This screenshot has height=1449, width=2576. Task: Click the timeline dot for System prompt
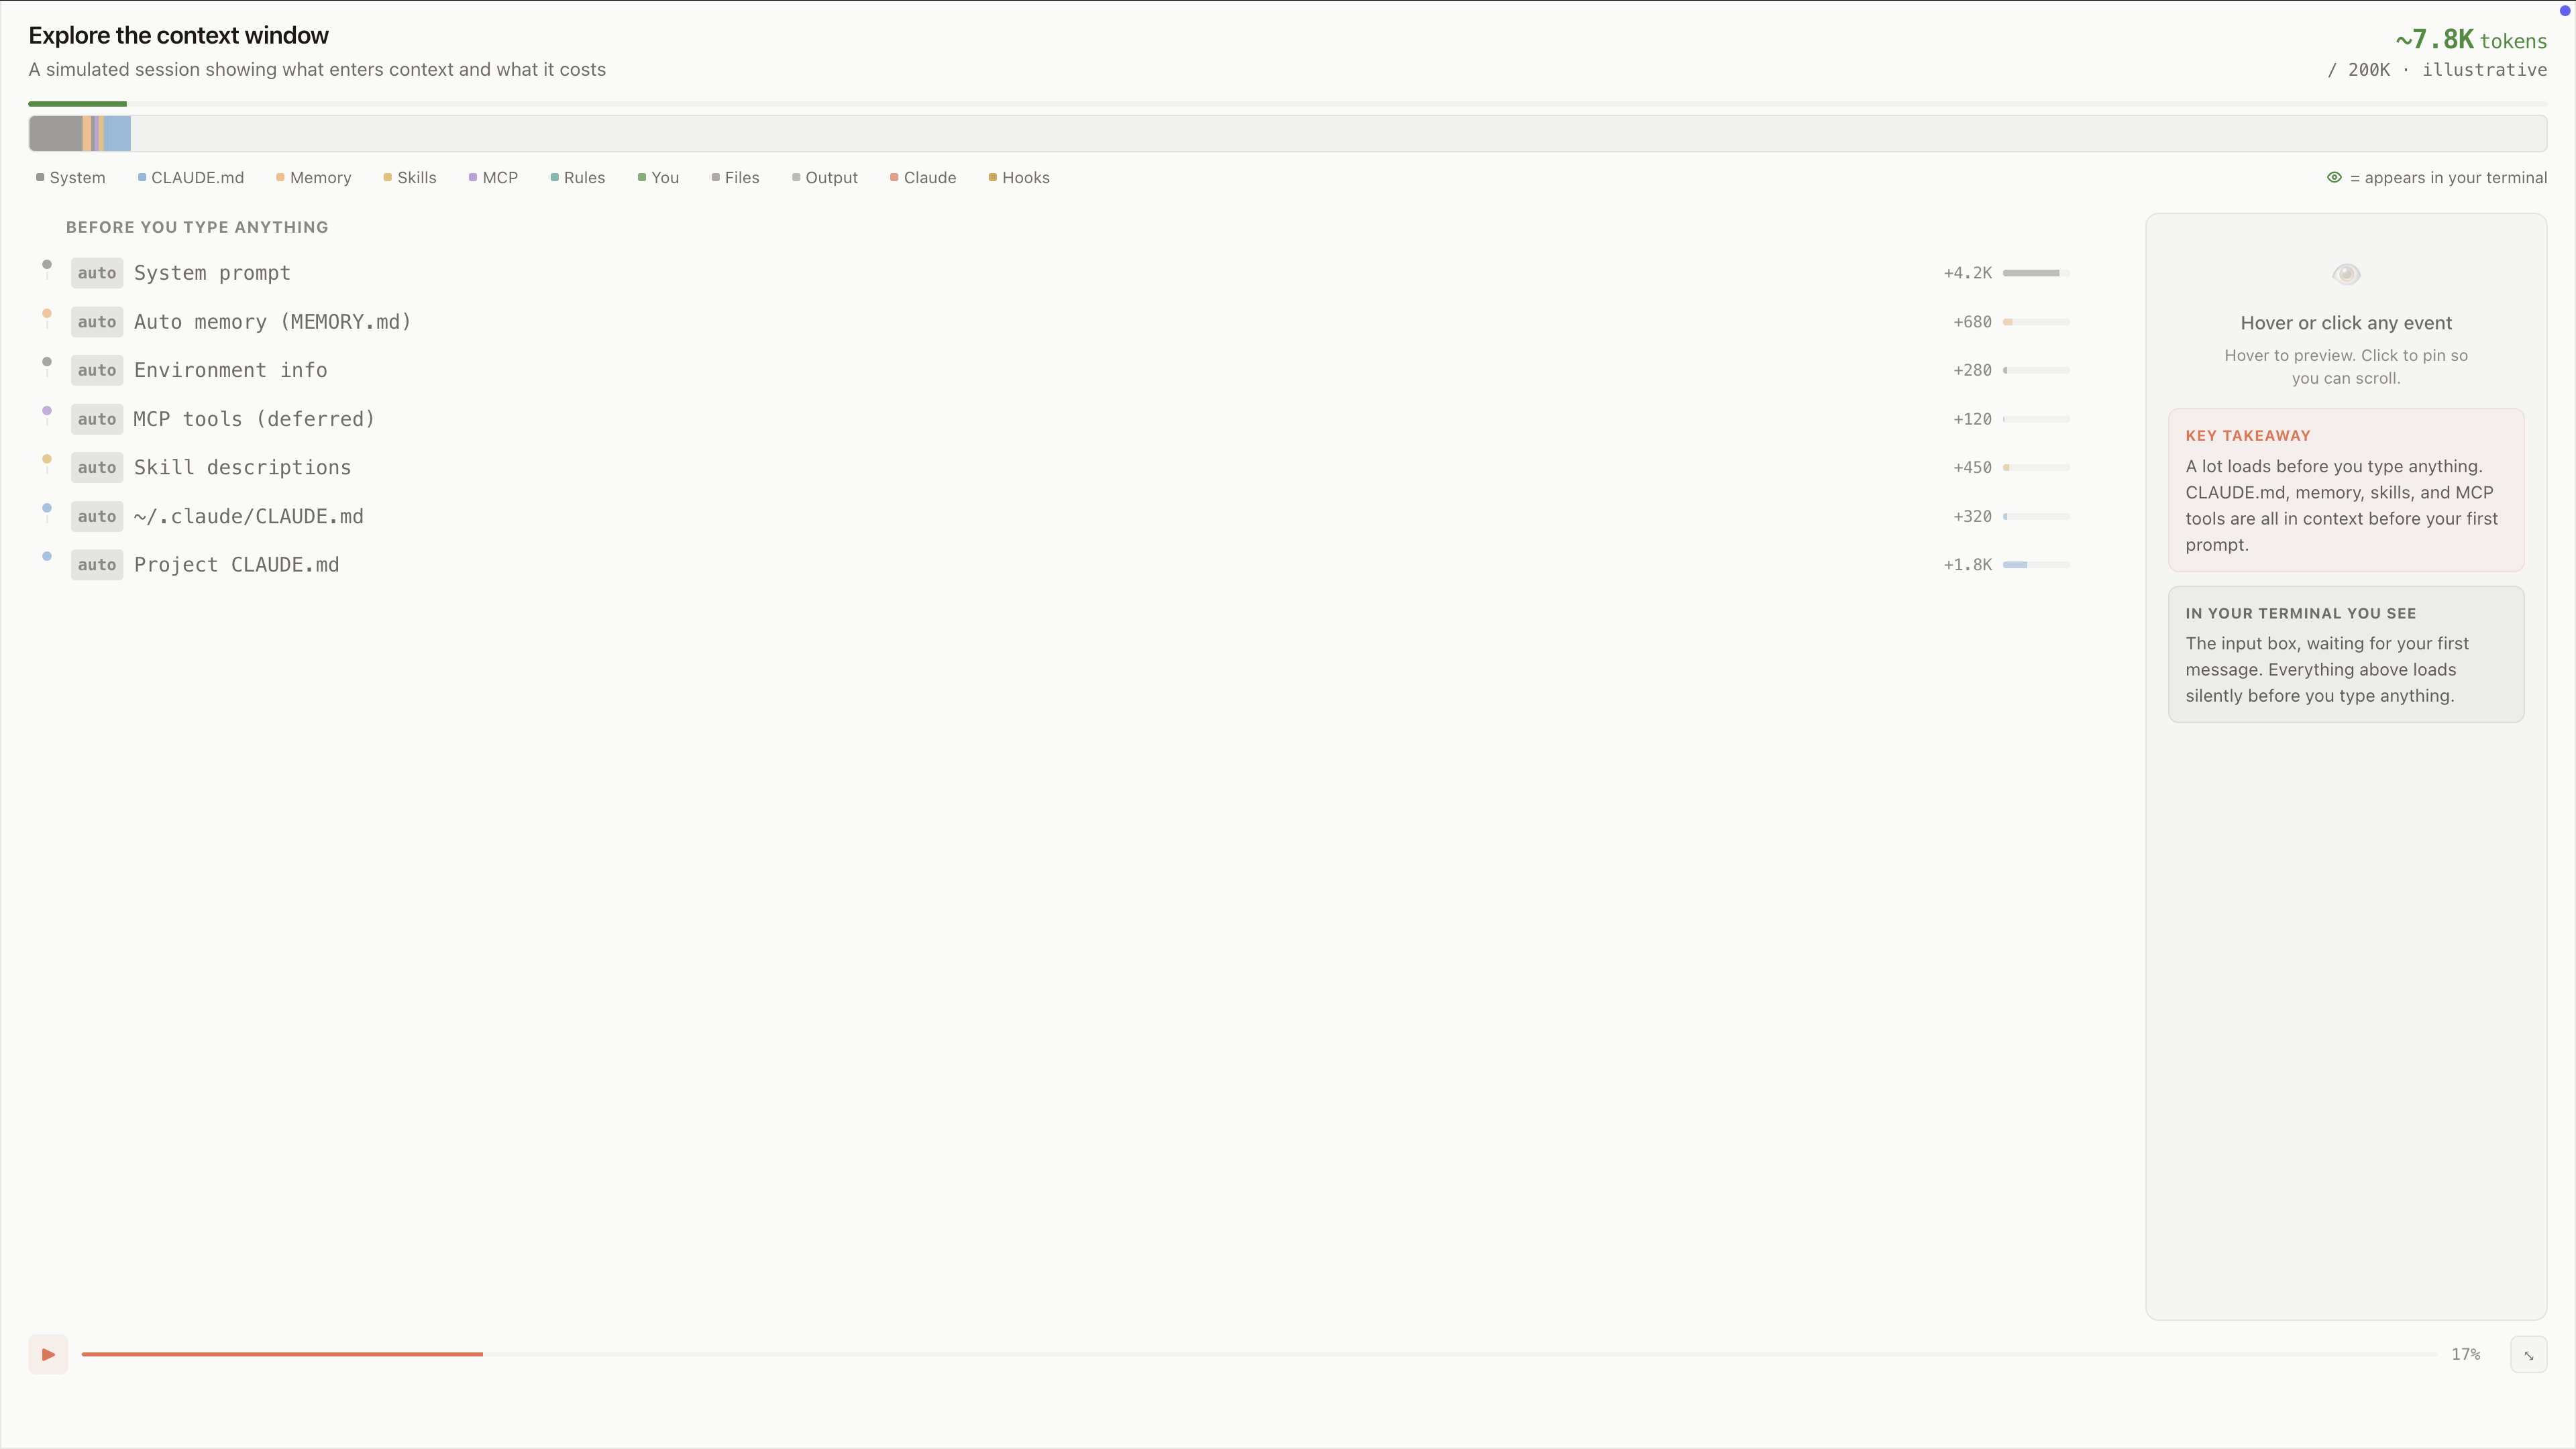pyautogui.click(x=47, y=264)
